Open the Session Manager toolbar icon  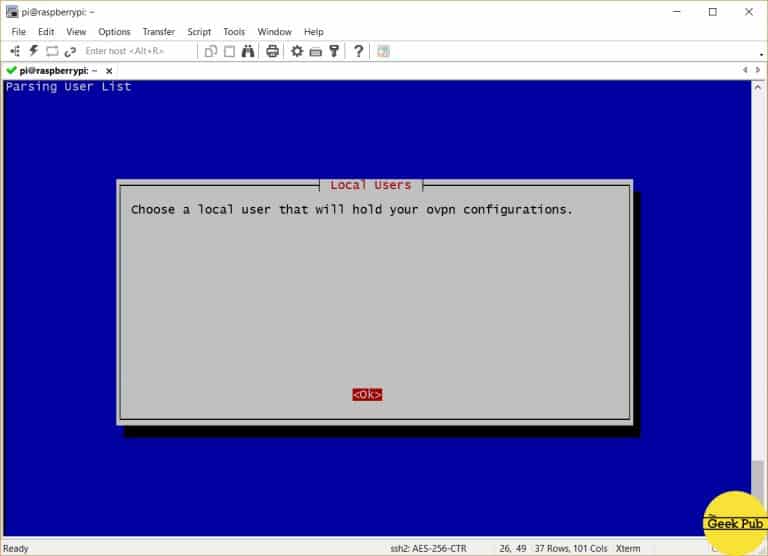(x=15, y=51)
